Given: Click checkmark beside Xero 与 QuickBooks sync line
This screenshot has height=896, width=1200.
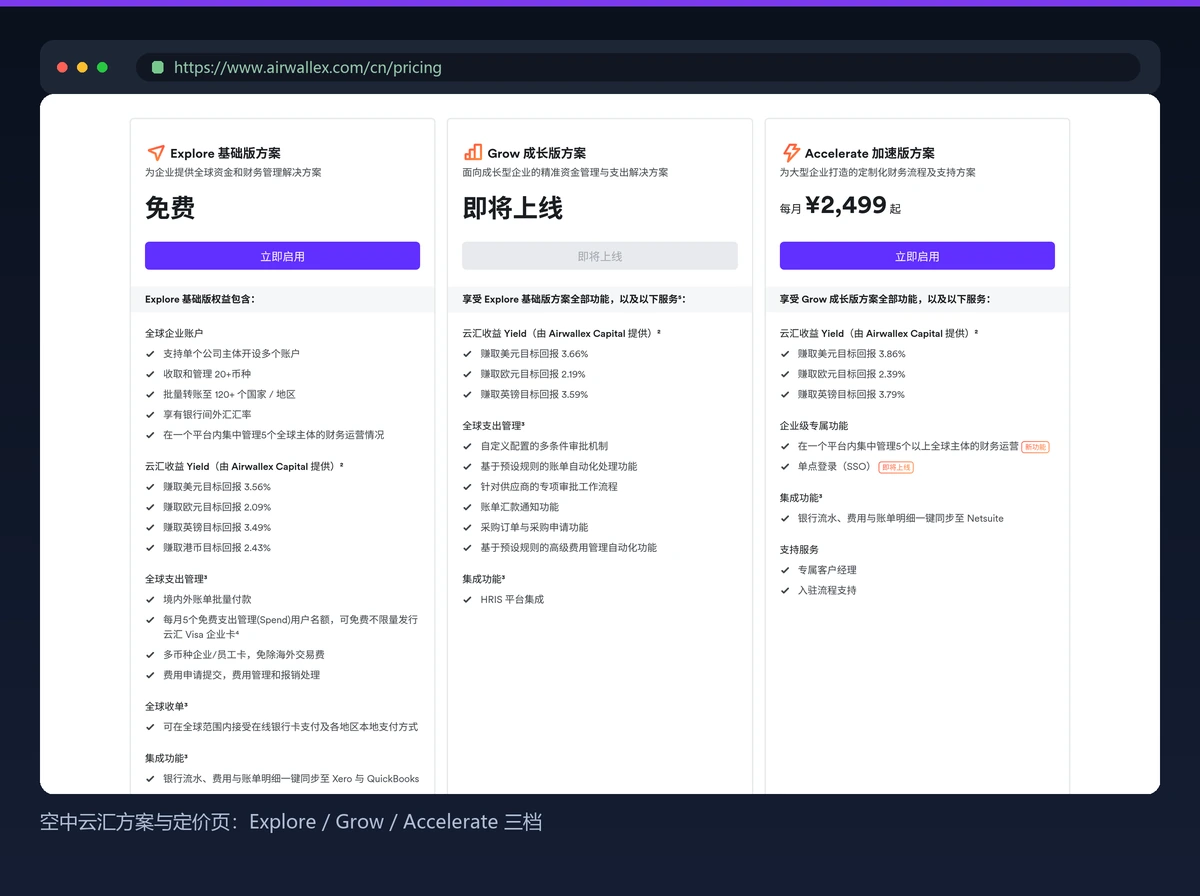Looking at the screenshot, I should pos(150,779).
